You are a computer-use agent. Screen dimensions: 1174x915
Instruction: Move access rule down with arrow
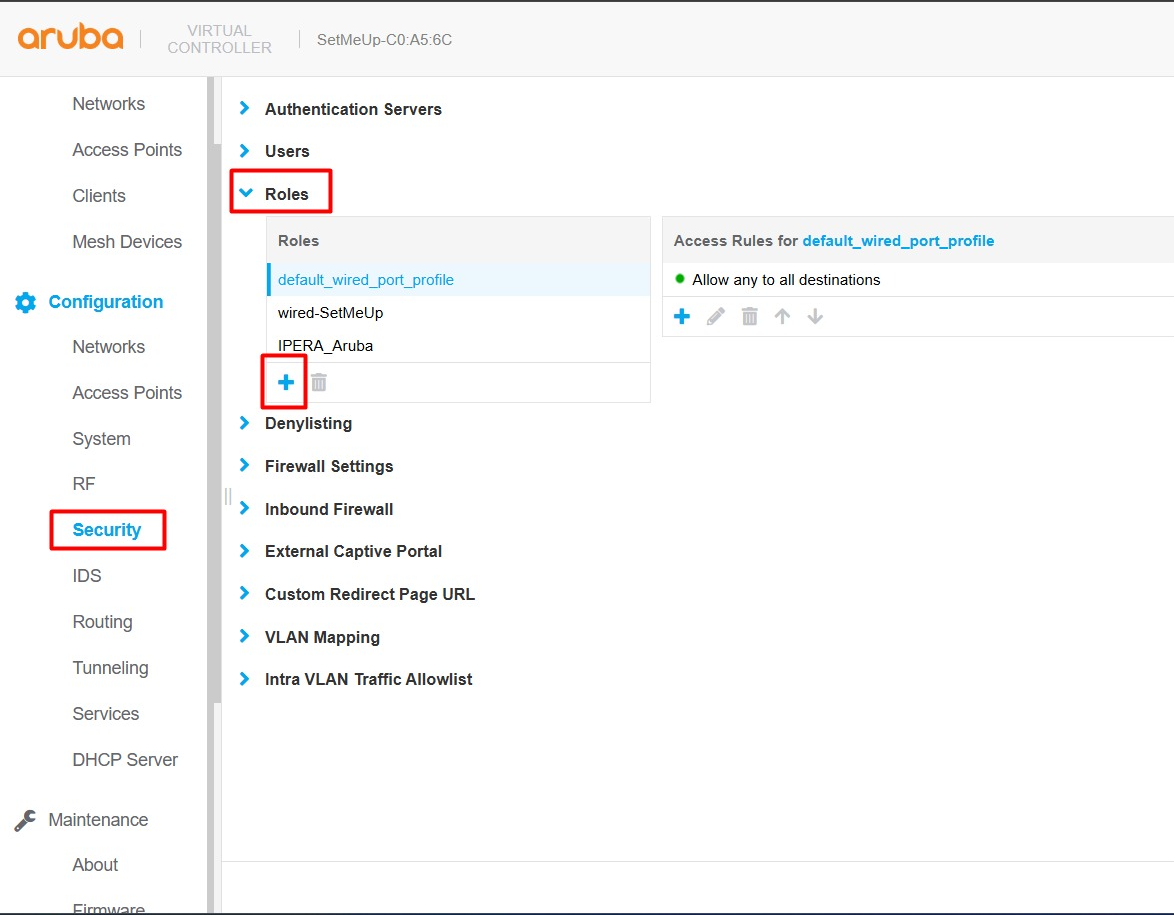point(815,317)
